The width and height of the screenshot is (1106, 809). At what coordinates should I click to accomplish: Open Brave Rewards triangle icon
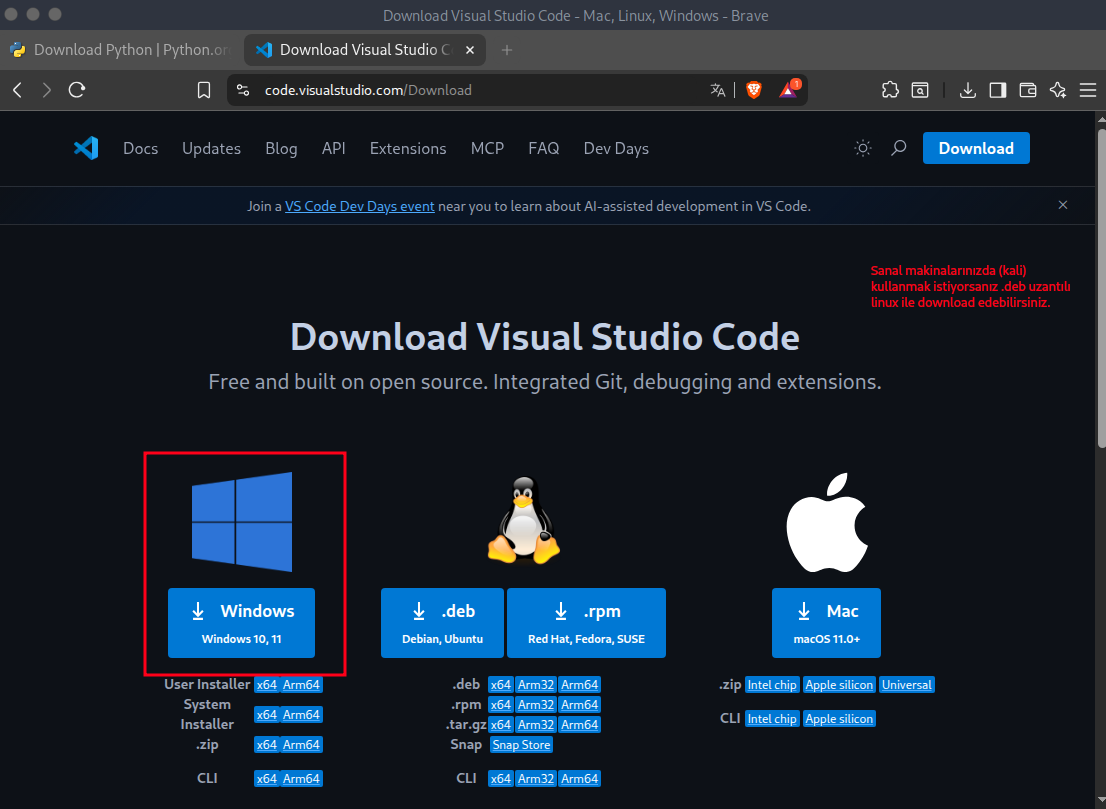point(789,89)
